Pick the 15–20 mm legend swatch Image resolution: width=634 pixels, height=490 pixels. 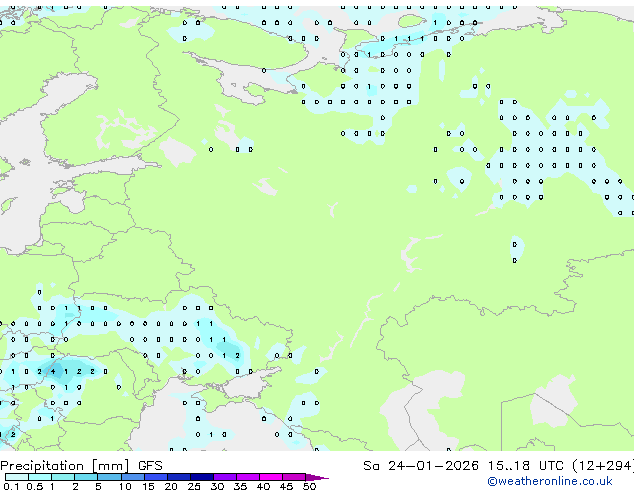(x=155, y=477)
